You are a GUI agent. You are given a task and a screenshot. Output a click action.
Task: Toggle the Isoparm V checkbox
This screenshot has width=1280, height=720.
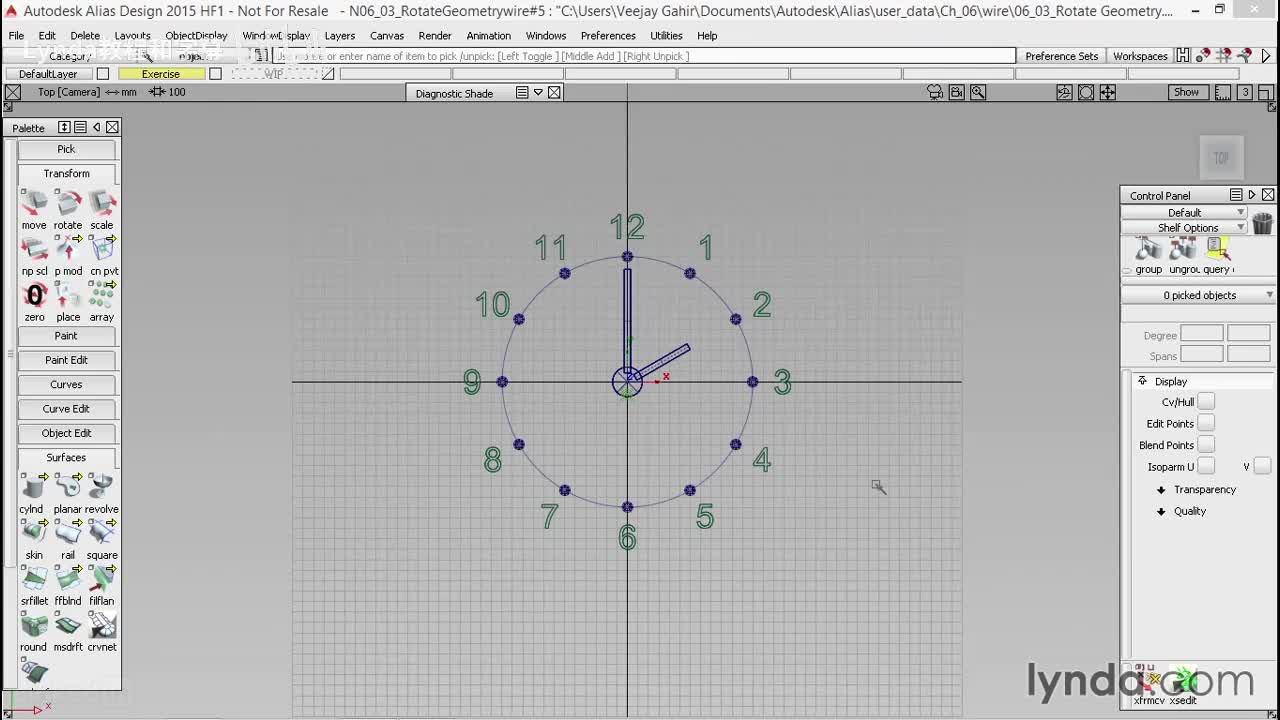1262,466
